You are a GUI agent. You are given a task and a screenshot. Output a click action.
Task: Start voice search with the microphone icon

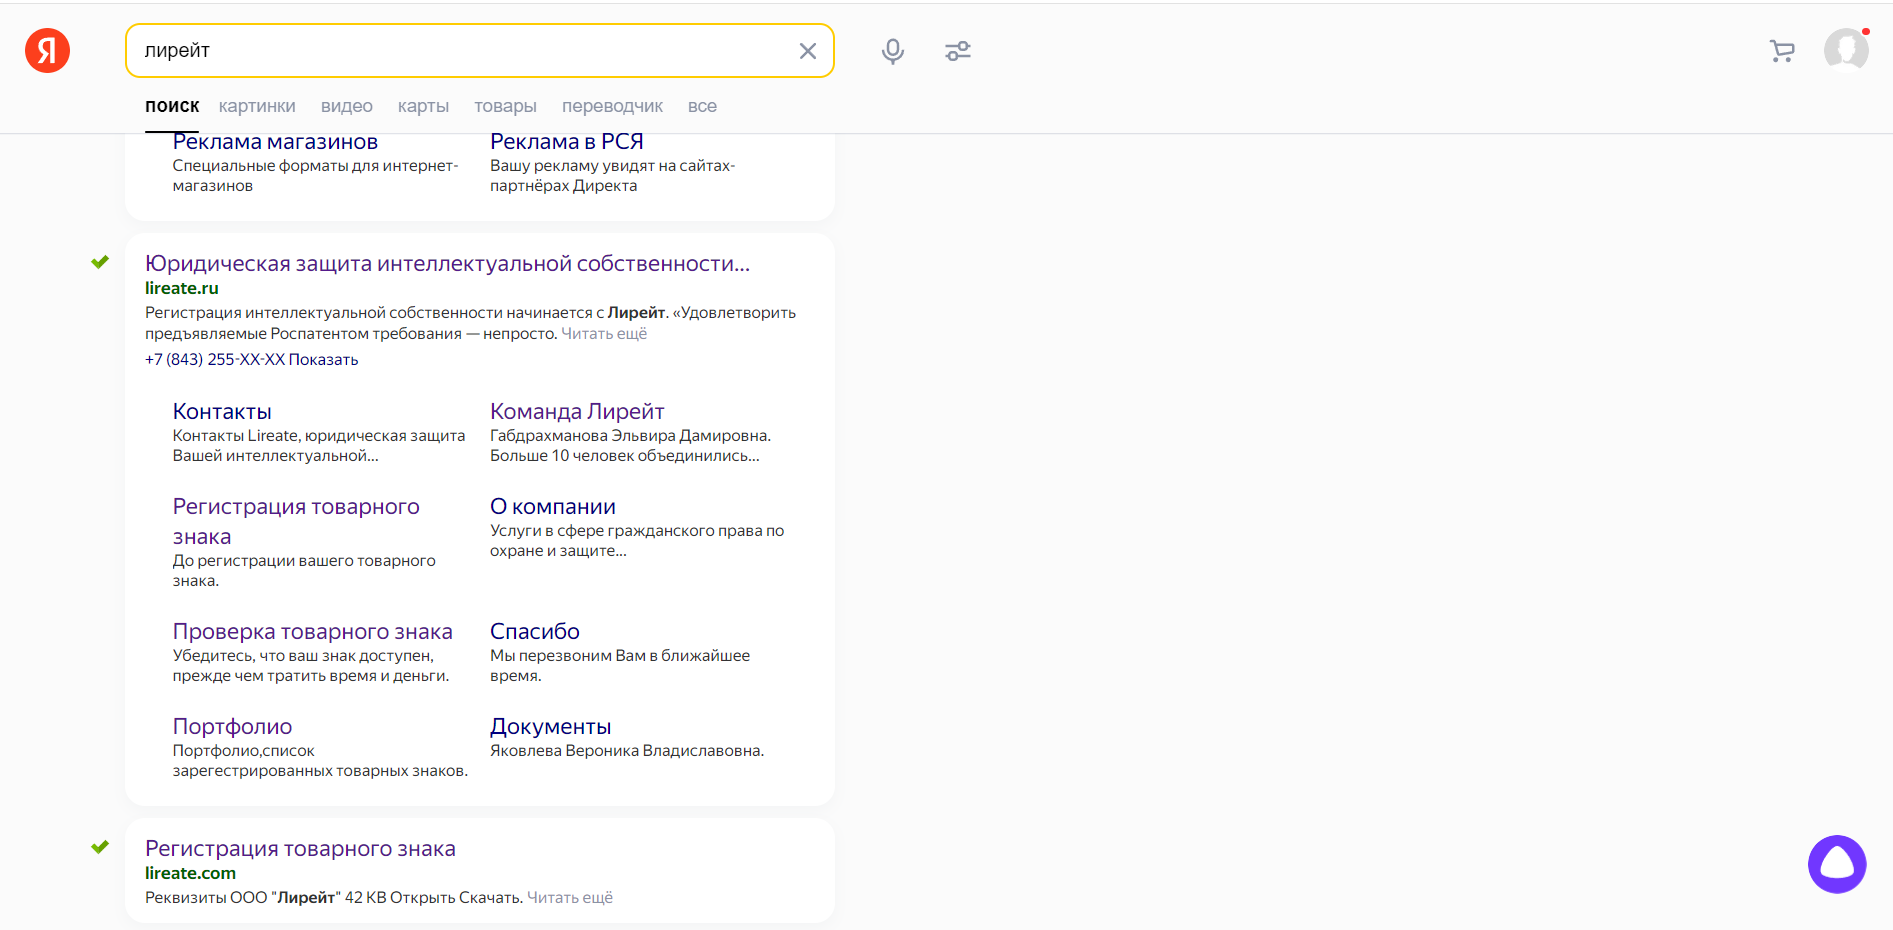893,51
